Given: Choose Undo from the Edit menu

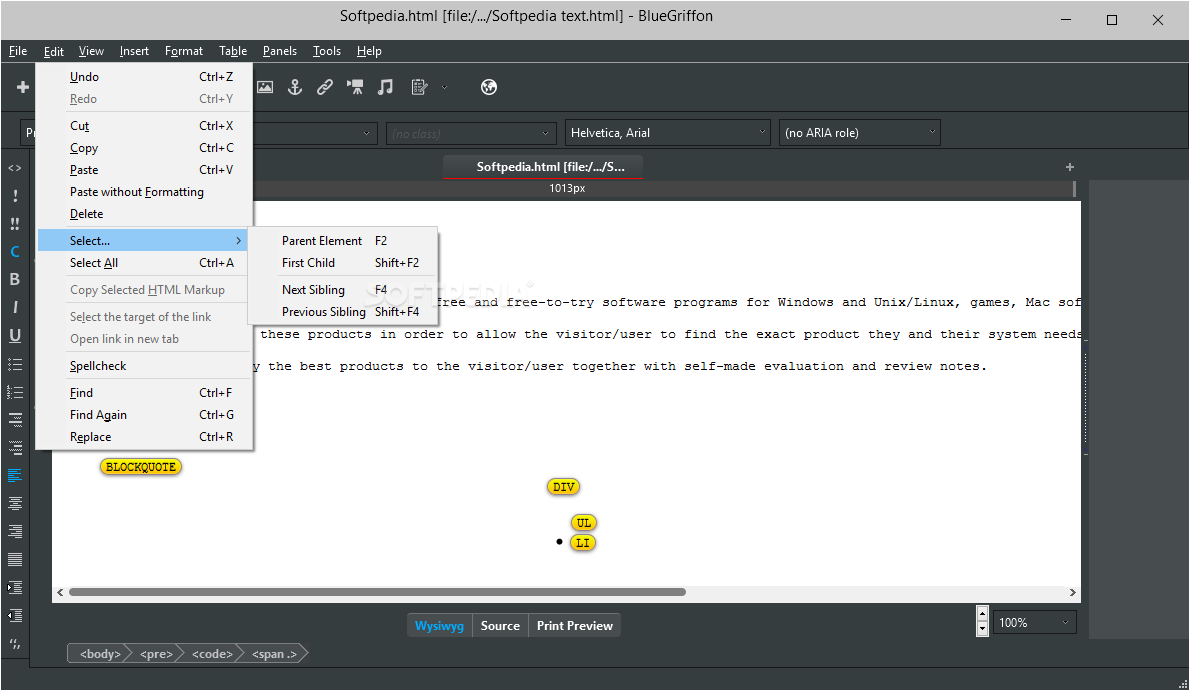Looking at the screenshot, I should click(x=144, y=77).
